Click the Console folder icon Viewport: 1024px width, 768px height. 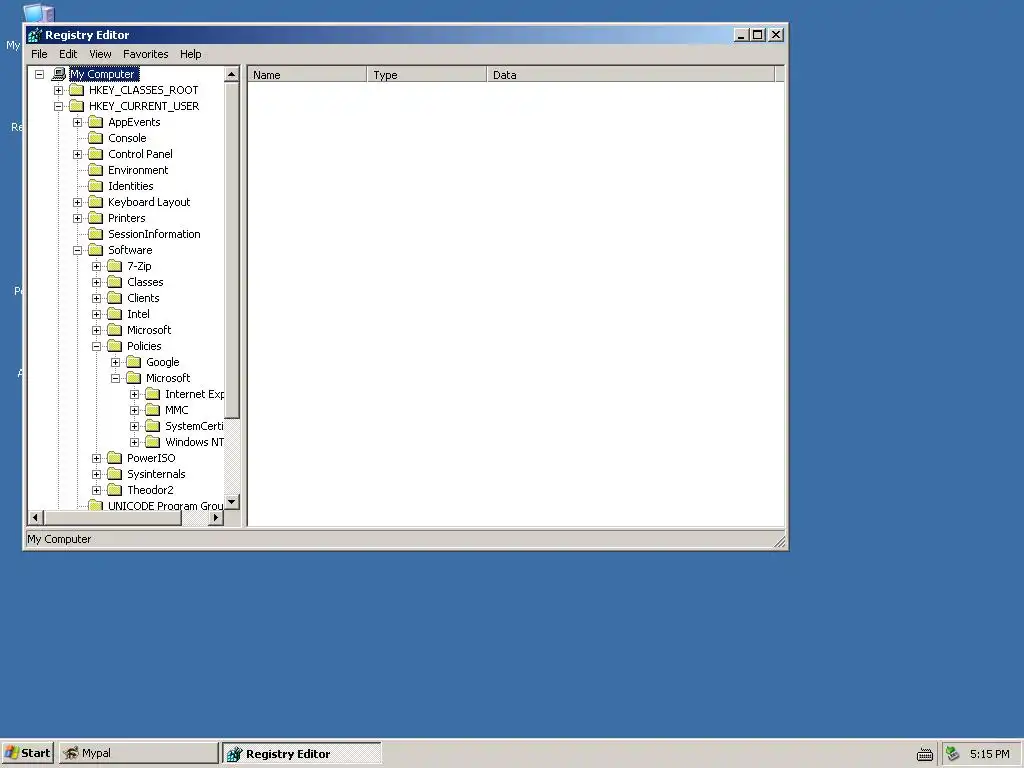click(x=96, y=138)
